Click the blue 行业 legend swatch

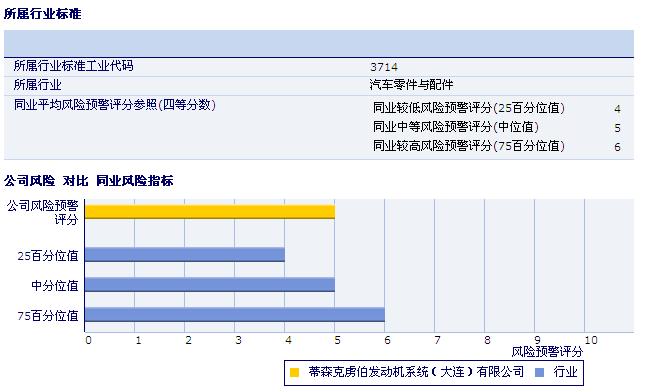[539, 372]
